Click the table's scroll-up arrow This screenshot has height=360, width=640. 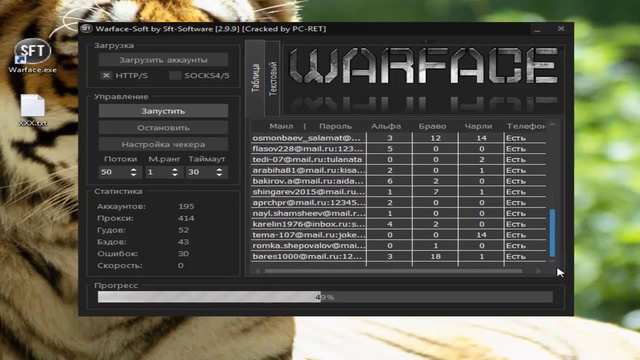[552, 124]
